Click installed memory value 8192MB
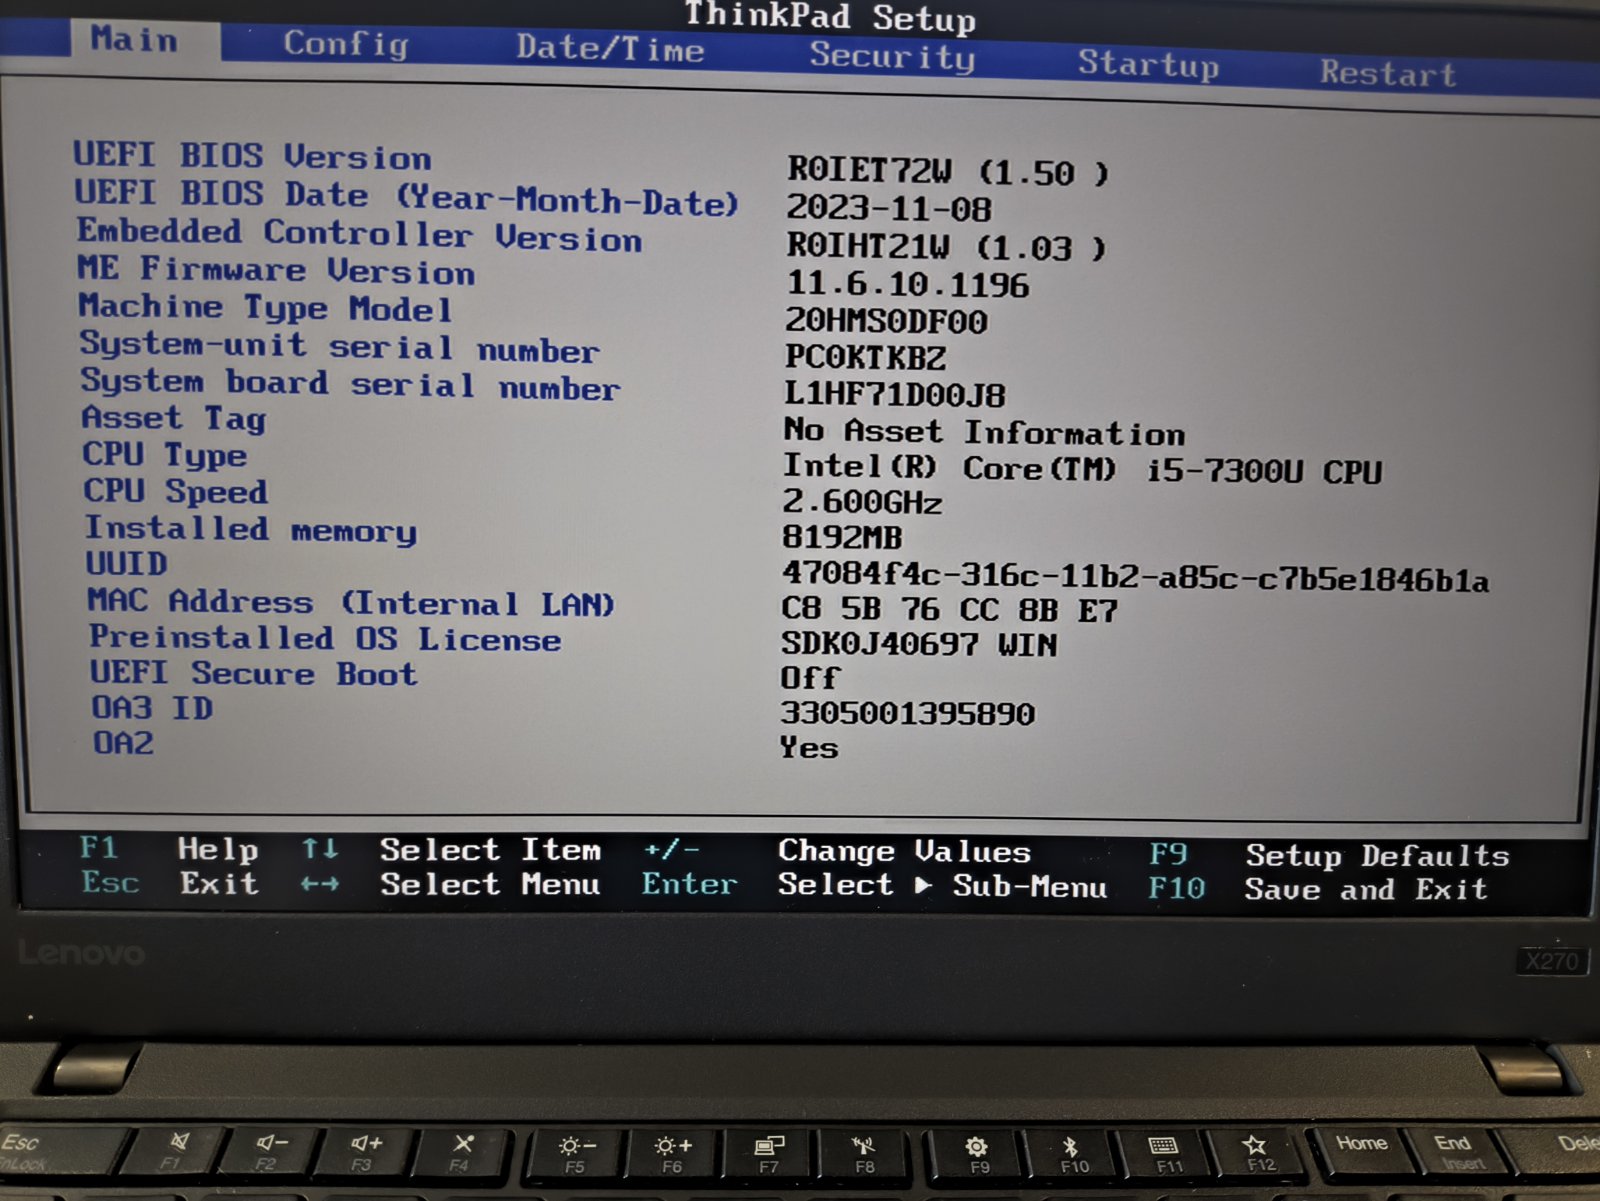 tap(842, 537)
